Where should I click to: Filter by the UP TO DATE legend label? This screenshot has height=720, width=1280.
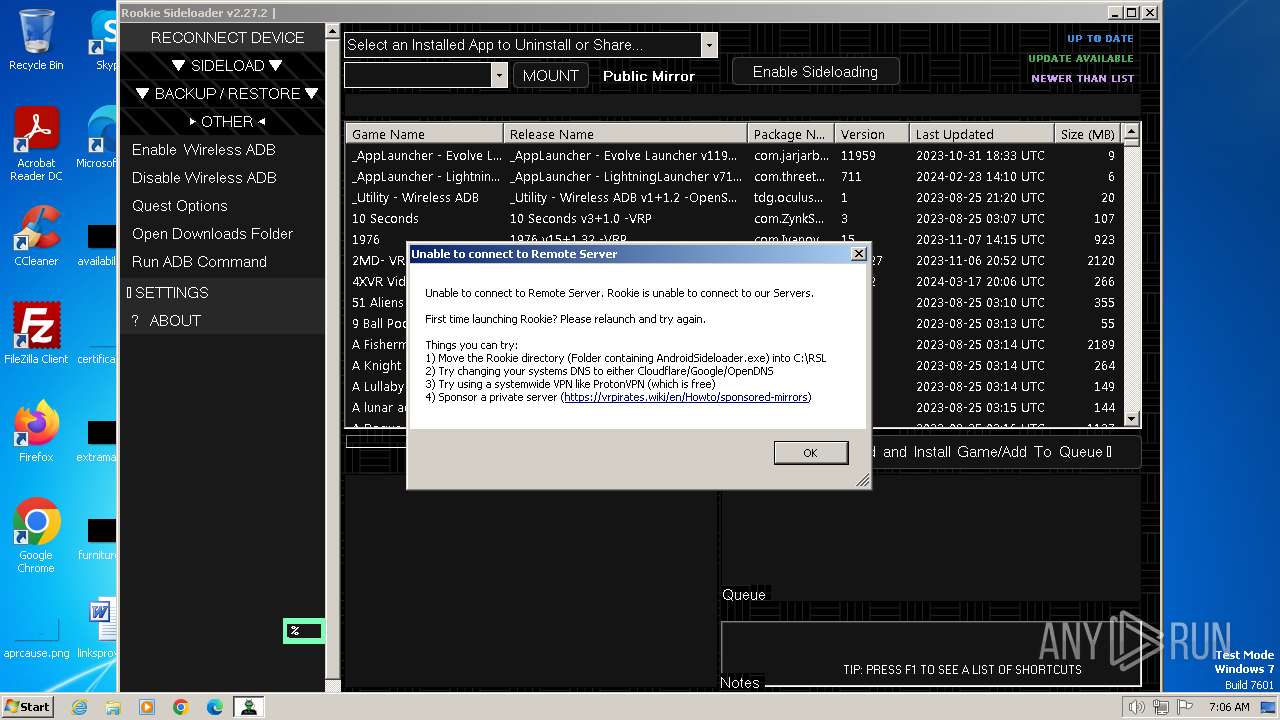1100,39
